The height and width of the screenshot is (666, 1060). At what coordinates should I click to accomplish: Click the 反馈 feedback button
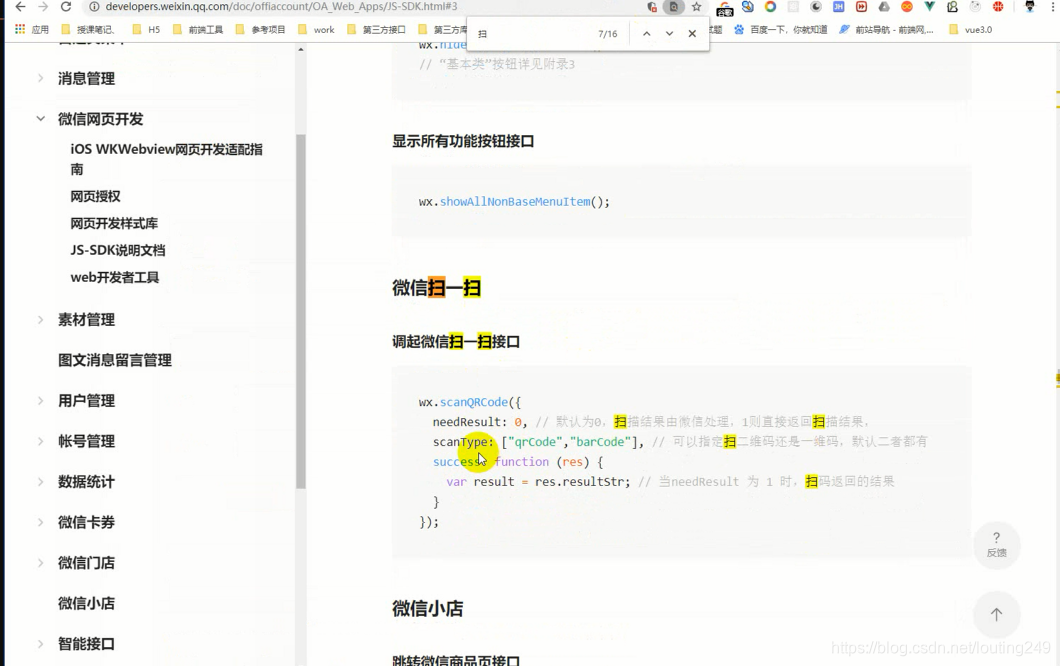coord(996,545)
